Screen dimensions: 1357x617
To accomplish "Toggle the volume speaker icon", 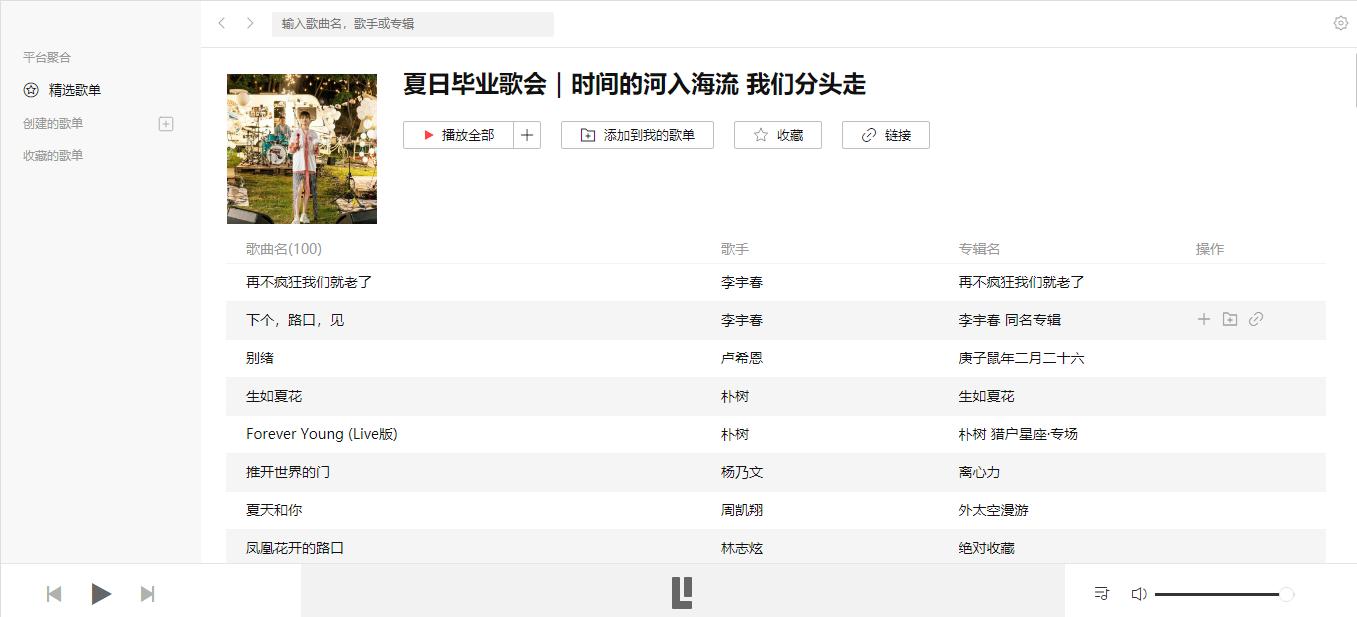I will click(1138, 593).
